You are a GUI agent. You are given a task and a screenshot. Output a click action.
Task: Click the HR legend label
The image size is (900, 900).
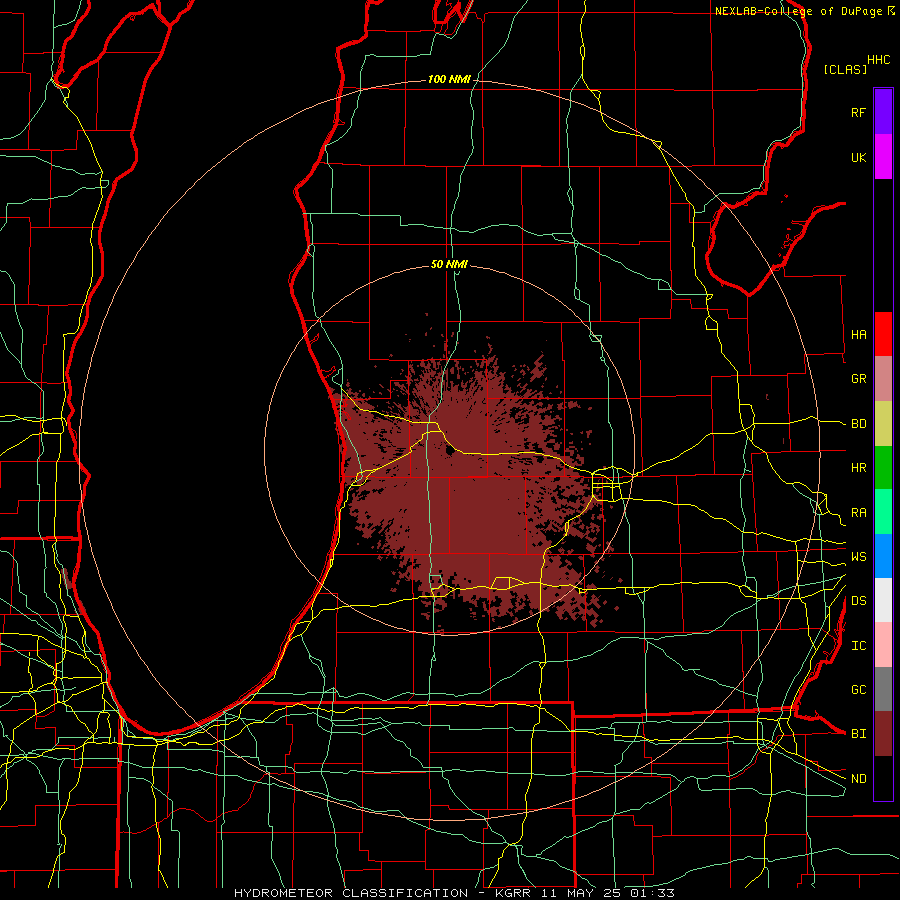tap(858, 468)
